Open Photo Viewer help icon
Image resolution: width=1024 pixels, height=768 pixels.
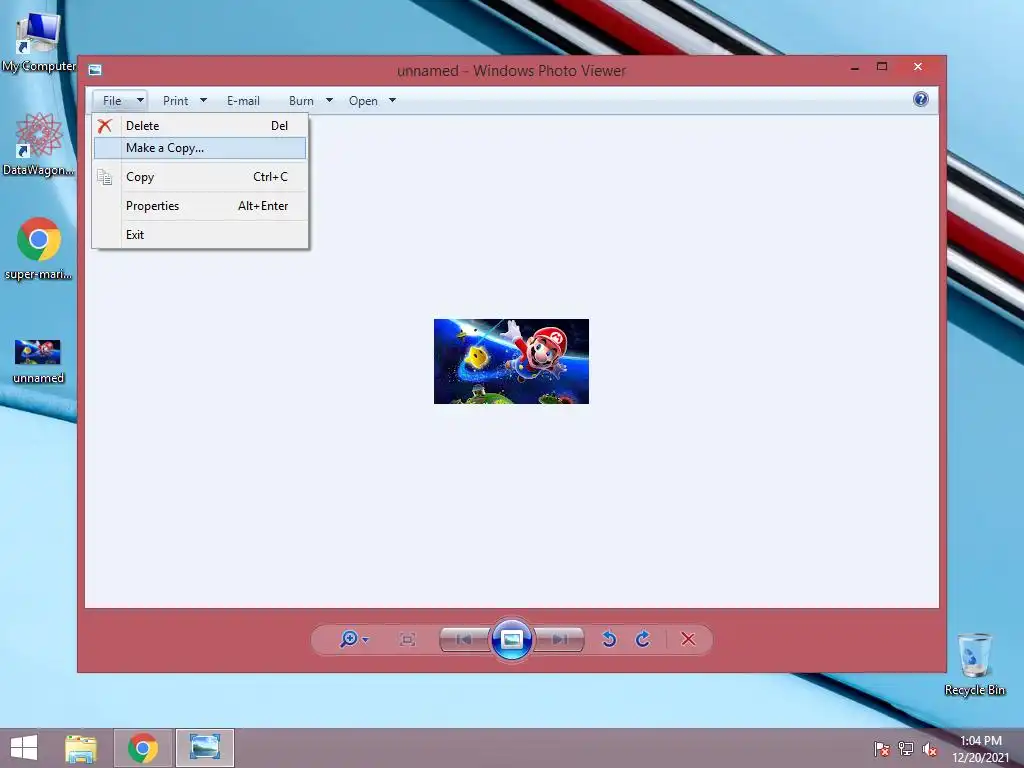(x=921, y=99)
